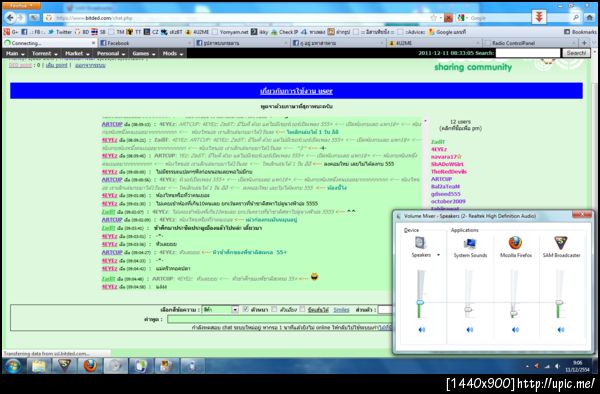Mute the Speakers device in Volume Mixer
Viewport: 600px width, 394px height.
pos(421,329)
